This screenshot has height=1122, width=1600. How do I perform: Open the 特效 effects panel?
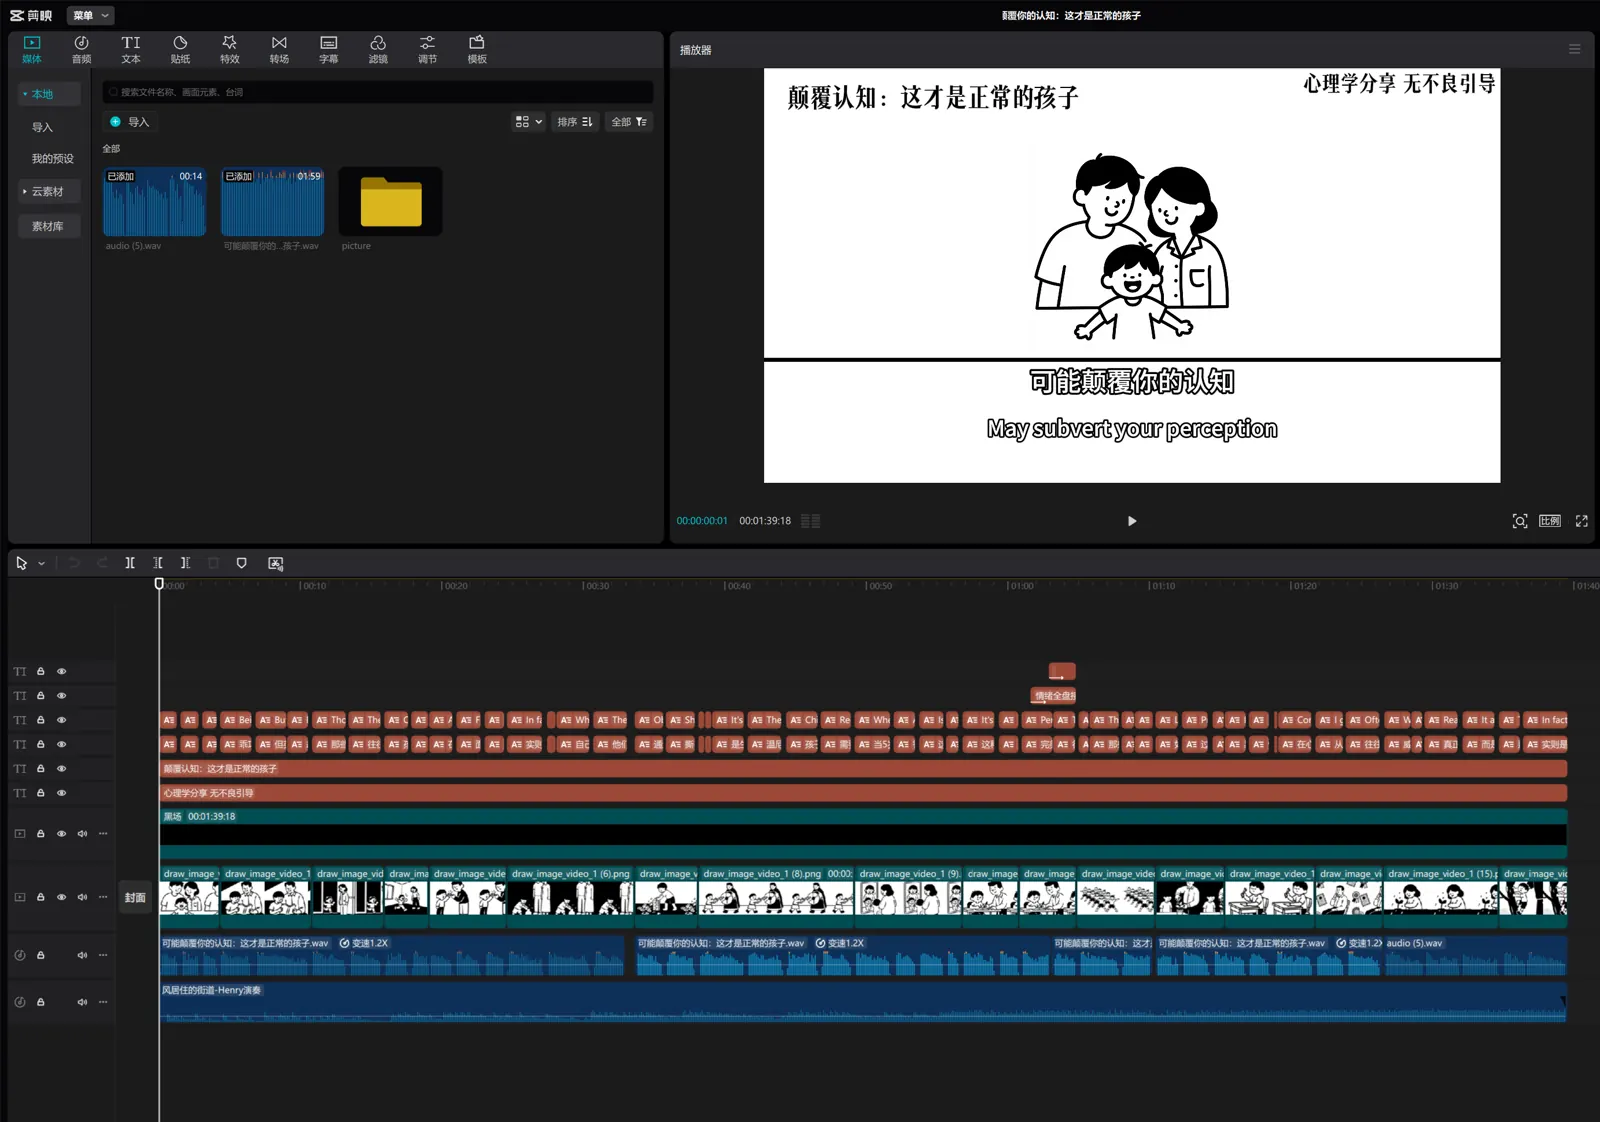(x=230, y=49)
